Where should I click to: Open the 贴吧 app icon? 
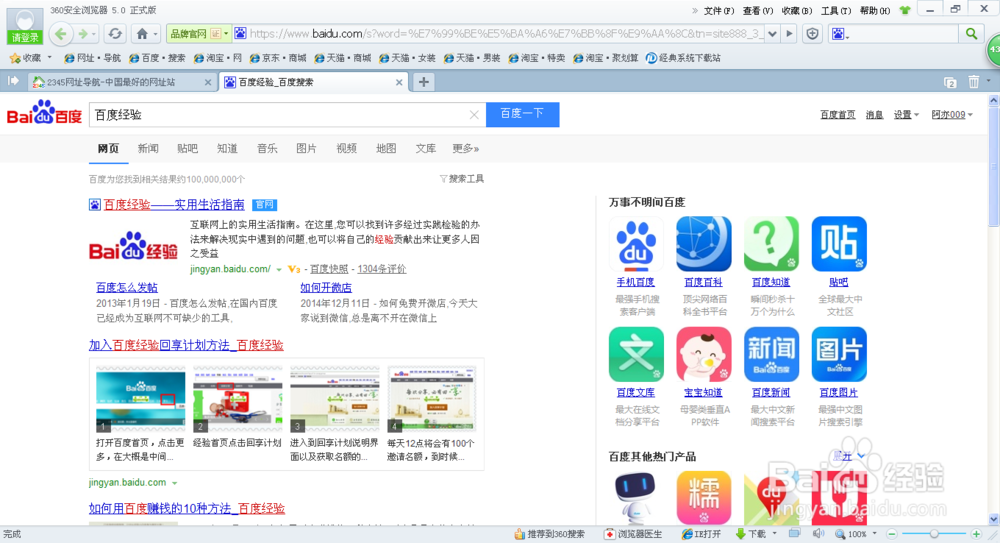pyautogui.click(x=839, y=244)
